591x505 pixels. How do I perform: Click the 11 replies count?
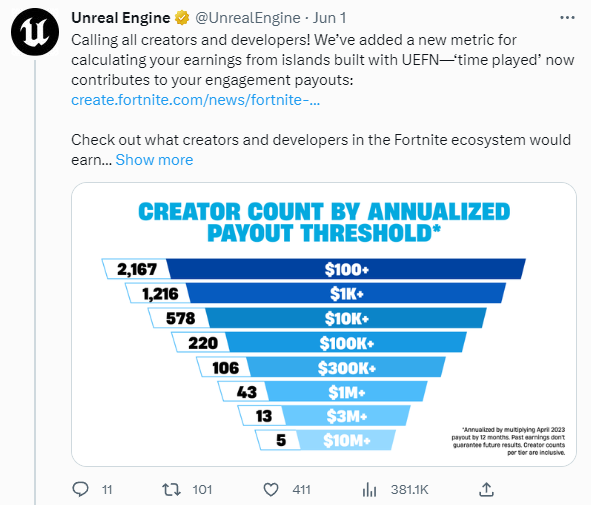tap(107, 490)
